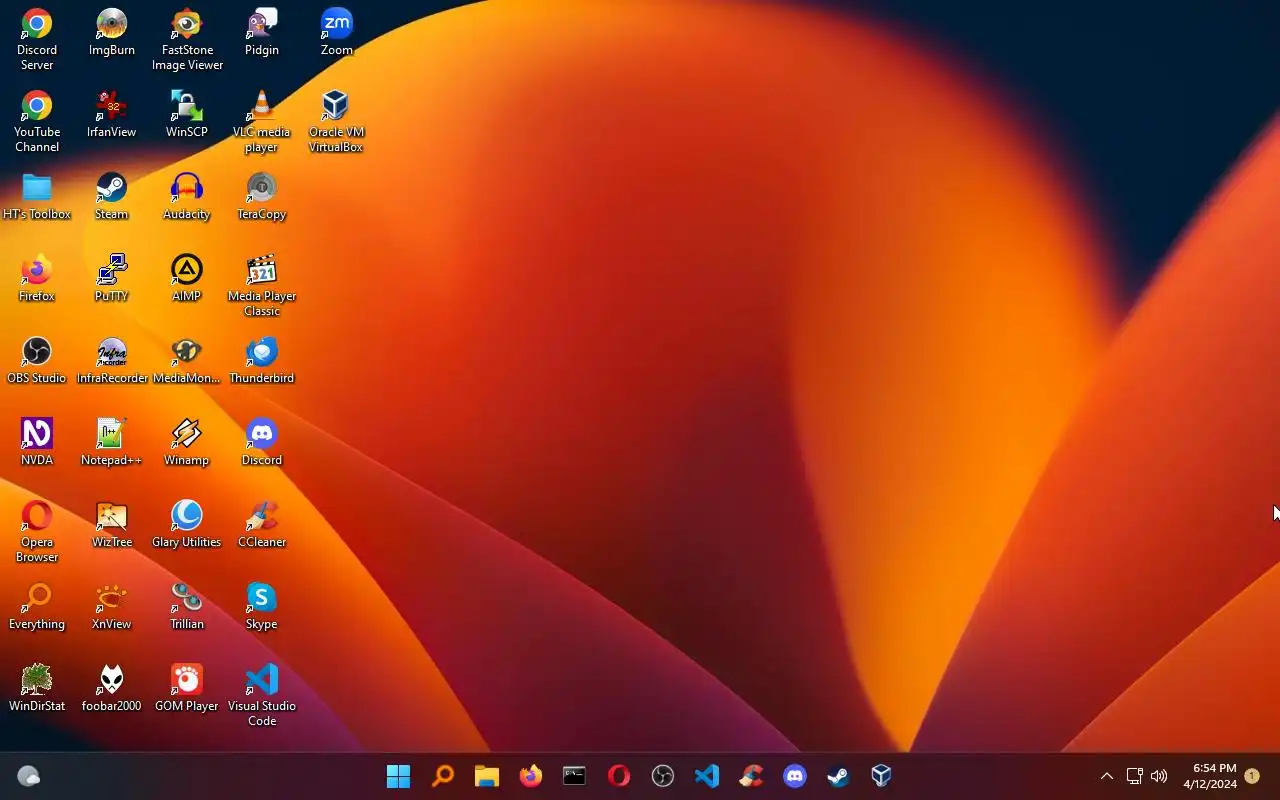Screen dimensions: 1280x800
Task: Open network status in system tray
Action: click(1134, 776)
